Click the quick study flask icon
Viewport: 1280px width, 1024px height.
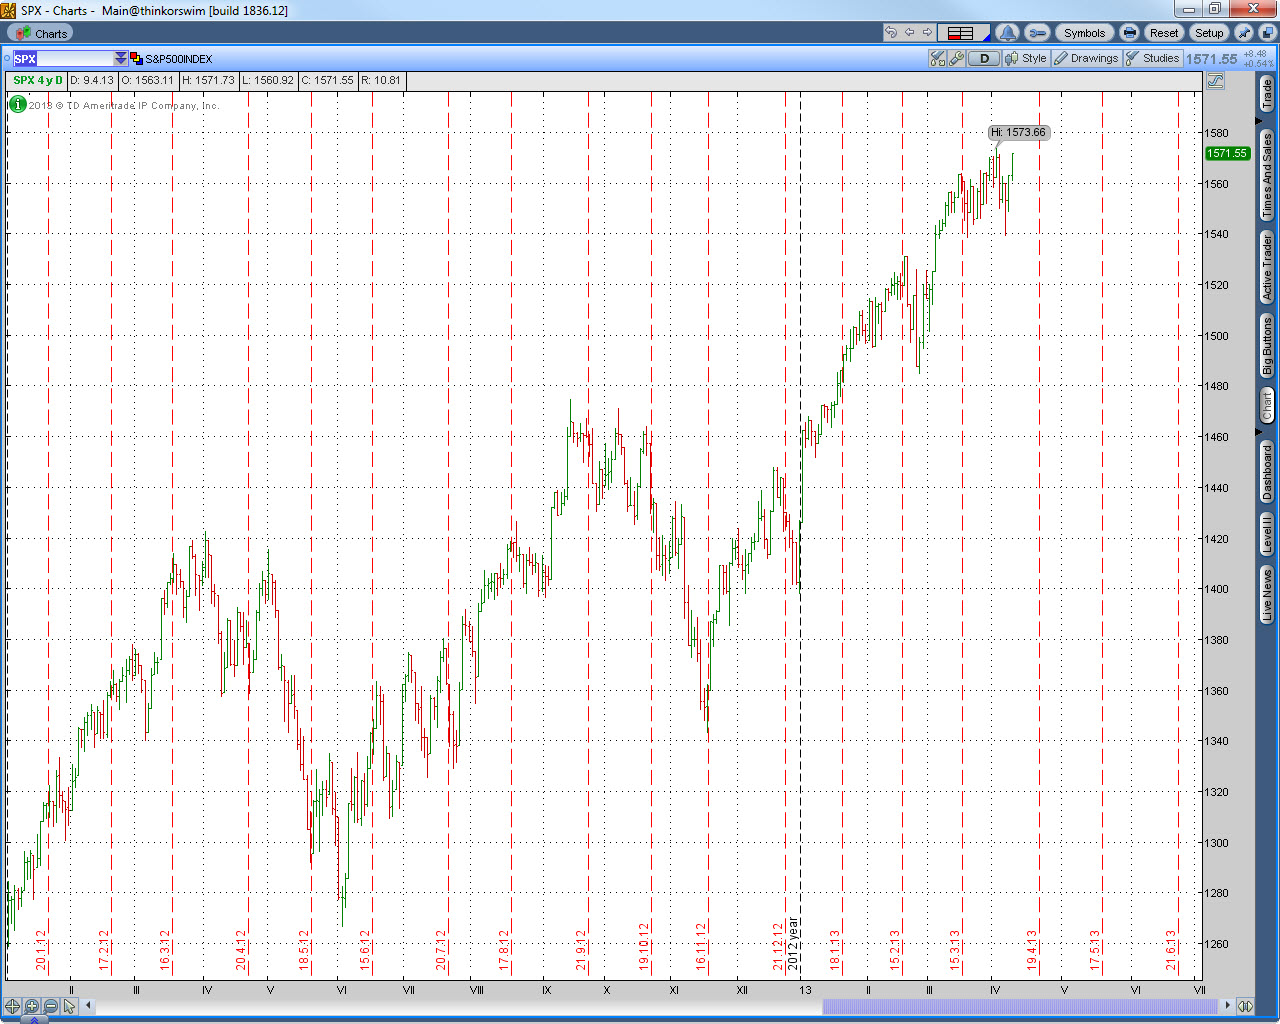click(937, 59)
